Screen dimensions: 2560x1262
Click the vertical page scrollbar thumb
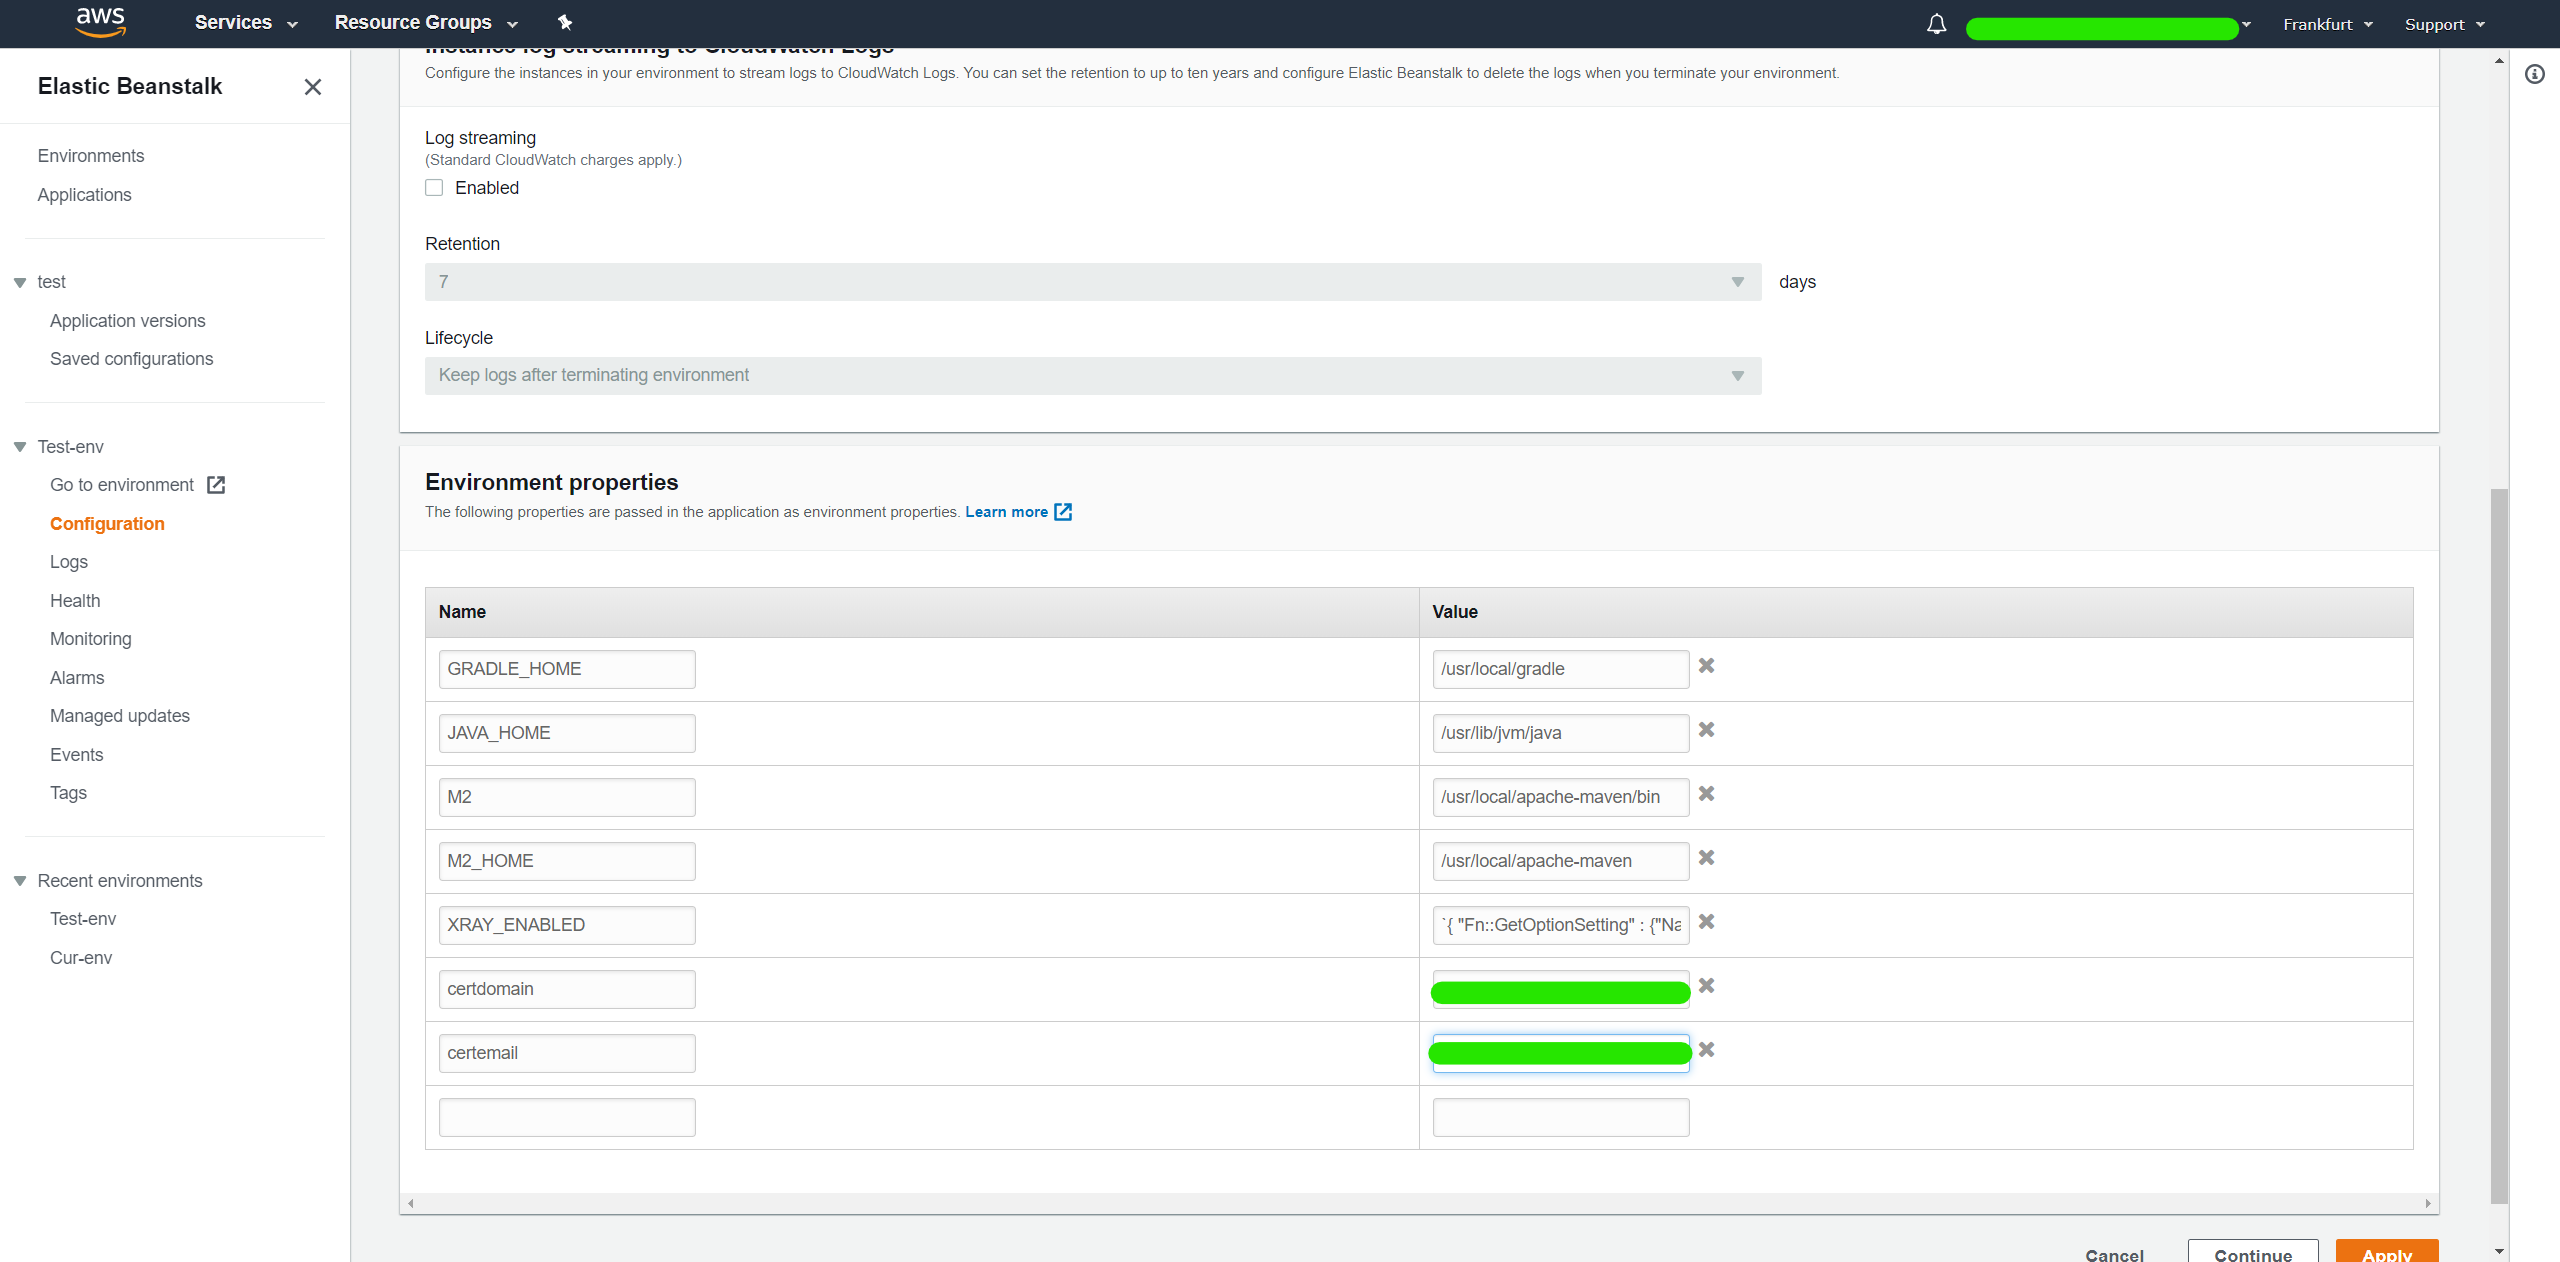tap(2499, 846)
